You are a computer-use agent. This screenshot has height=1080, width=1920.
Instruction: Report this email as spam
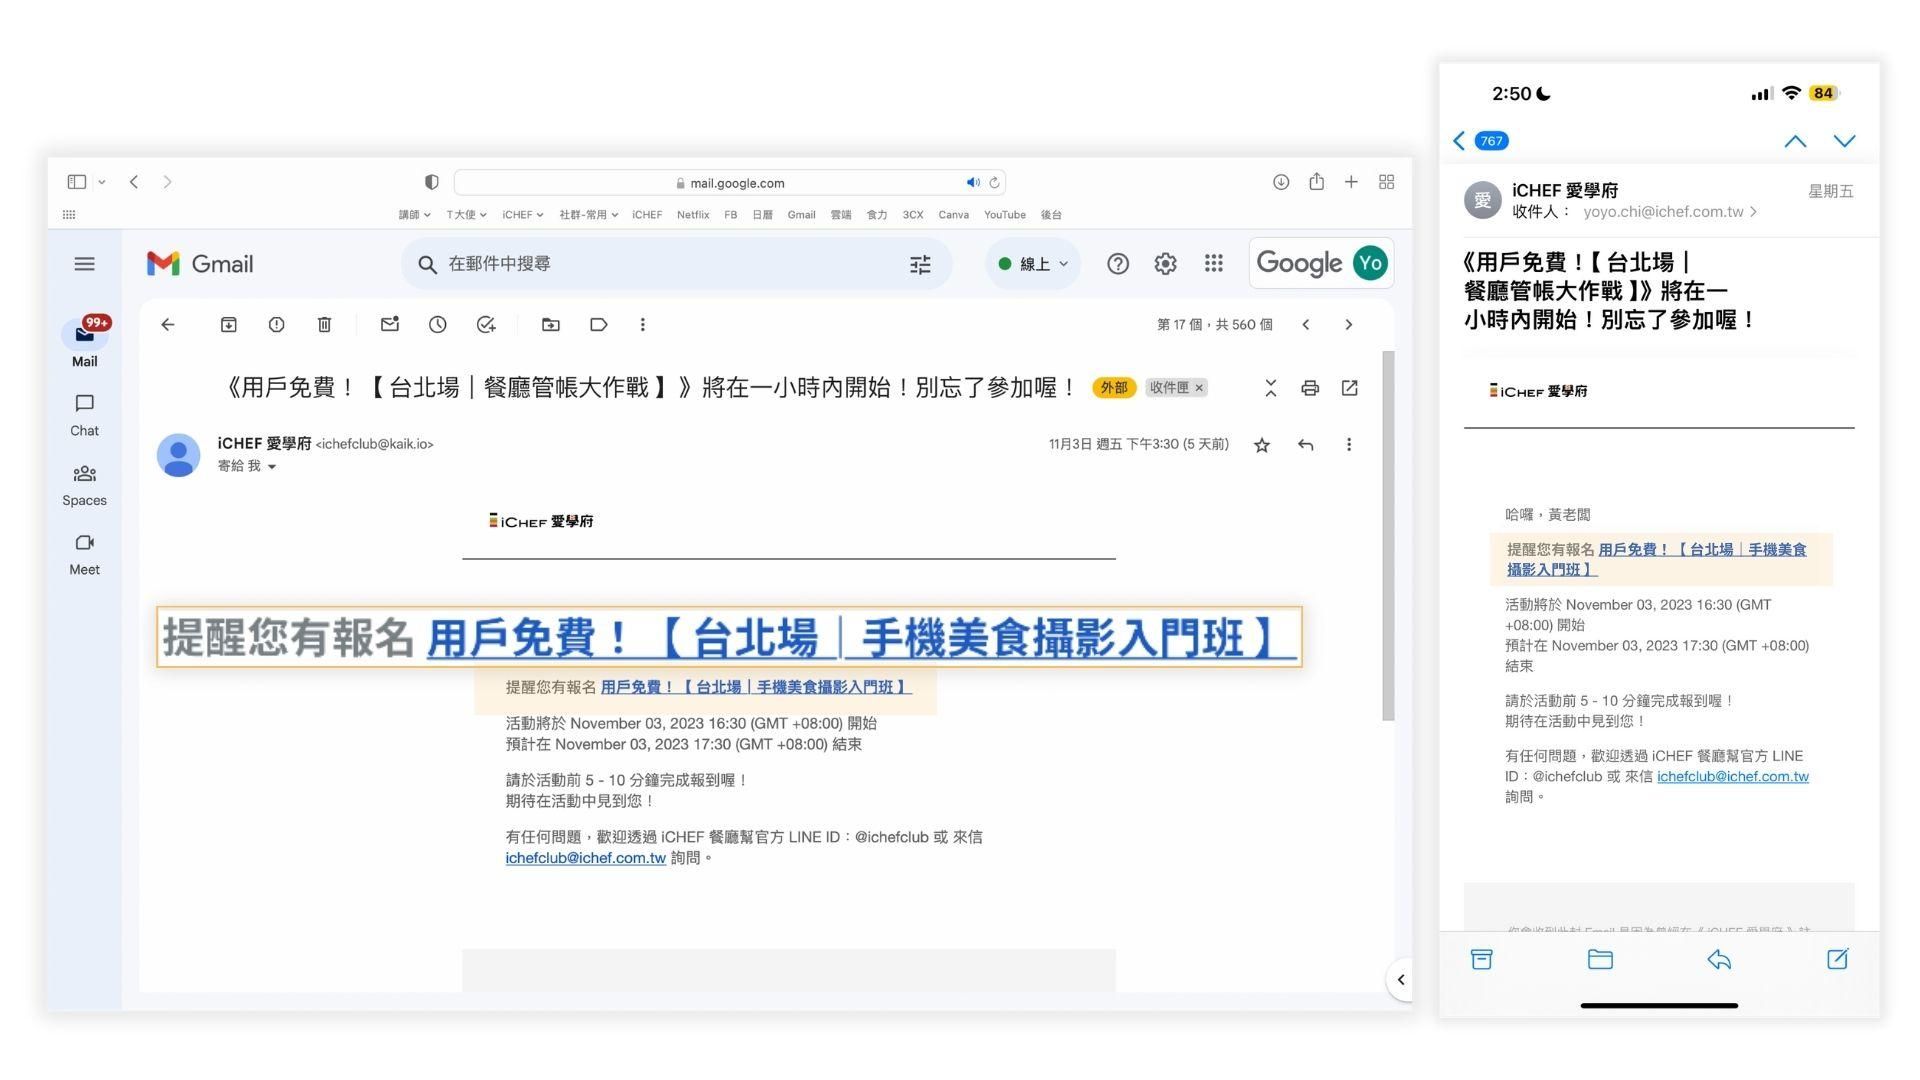(276, 324)
